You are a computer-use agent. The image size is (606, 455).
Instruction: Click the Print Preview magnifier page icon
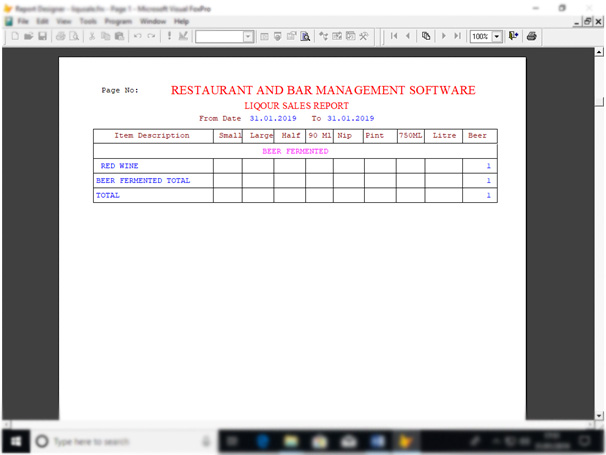coord(74,36)
